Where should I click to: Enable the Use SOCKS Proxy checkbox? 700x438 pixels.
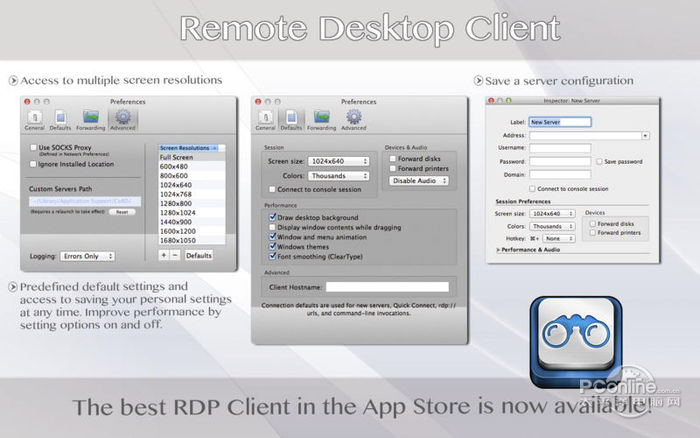click(x=34, y=149)
